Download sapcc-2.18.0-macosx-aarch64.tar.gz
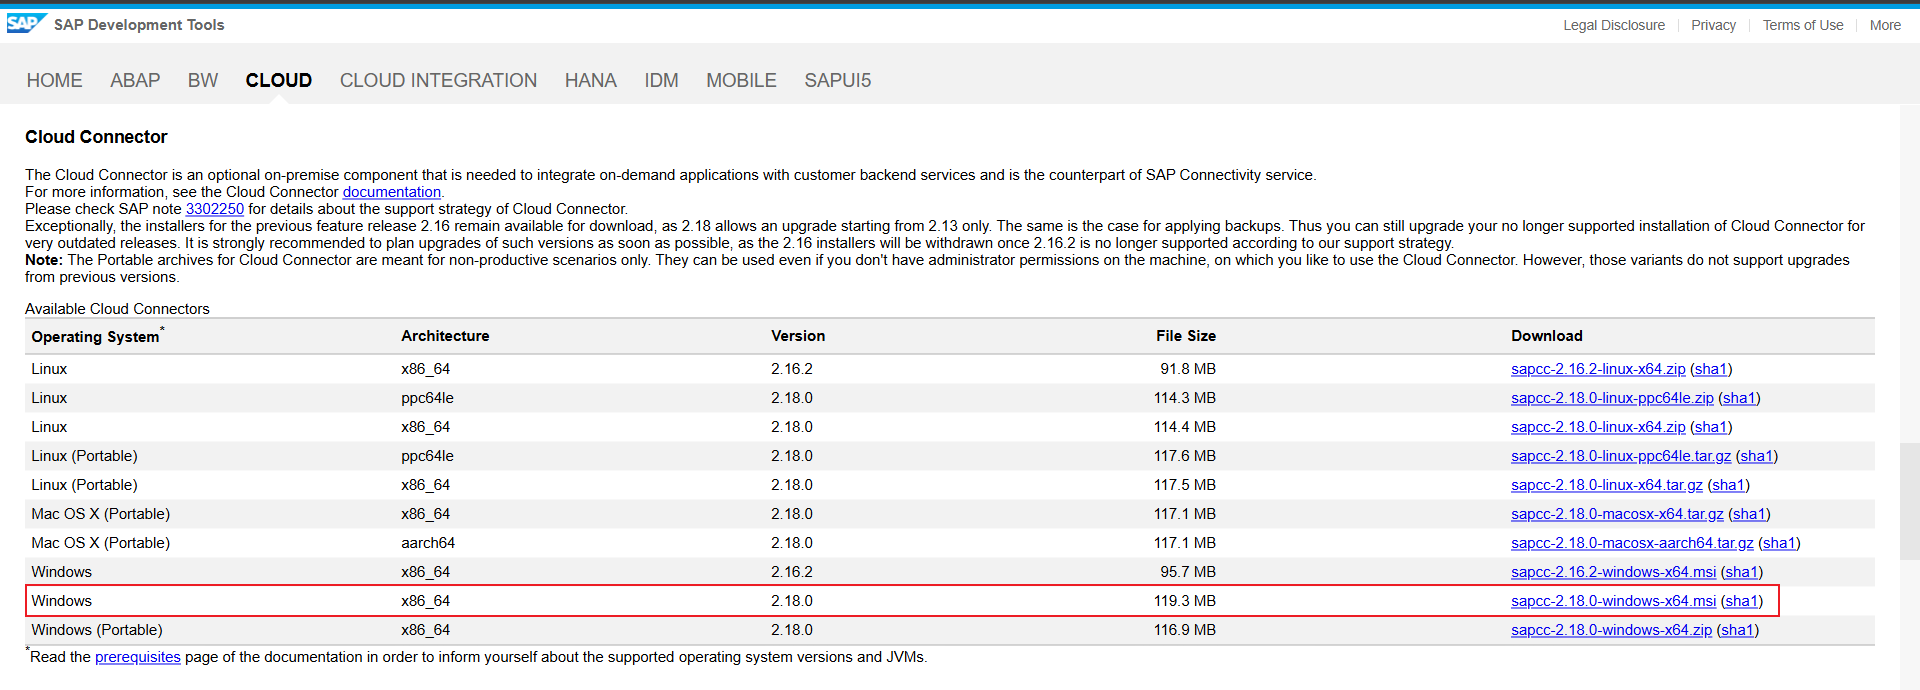The width and height of the screenshot is (1920, 690). pyautogui.click(x=1632, y=543)
